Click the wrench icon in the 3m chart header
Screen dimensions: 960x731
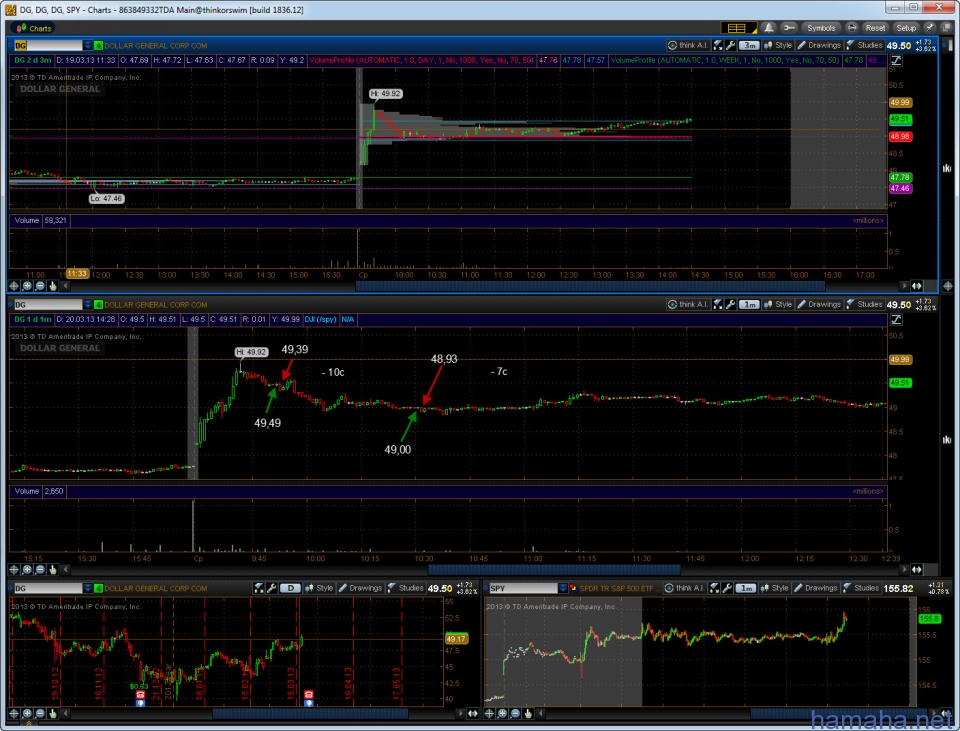tap(730, 45)
